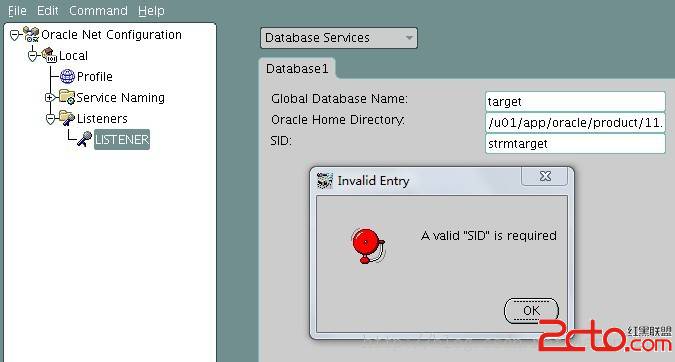Open the File menu
The image size is (675, 362).
point(17,10)
